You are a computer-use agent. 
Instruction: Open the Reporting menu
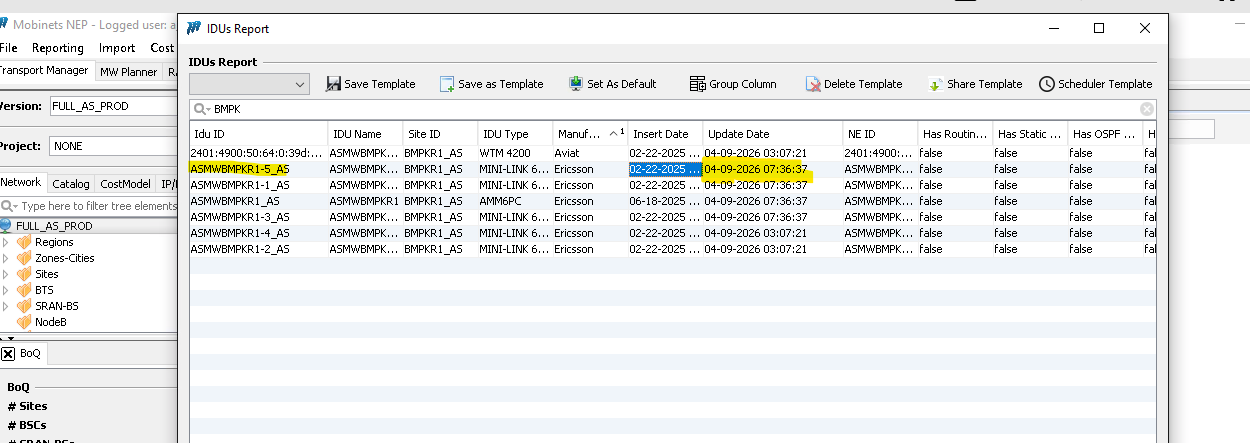tap(58, 48)
